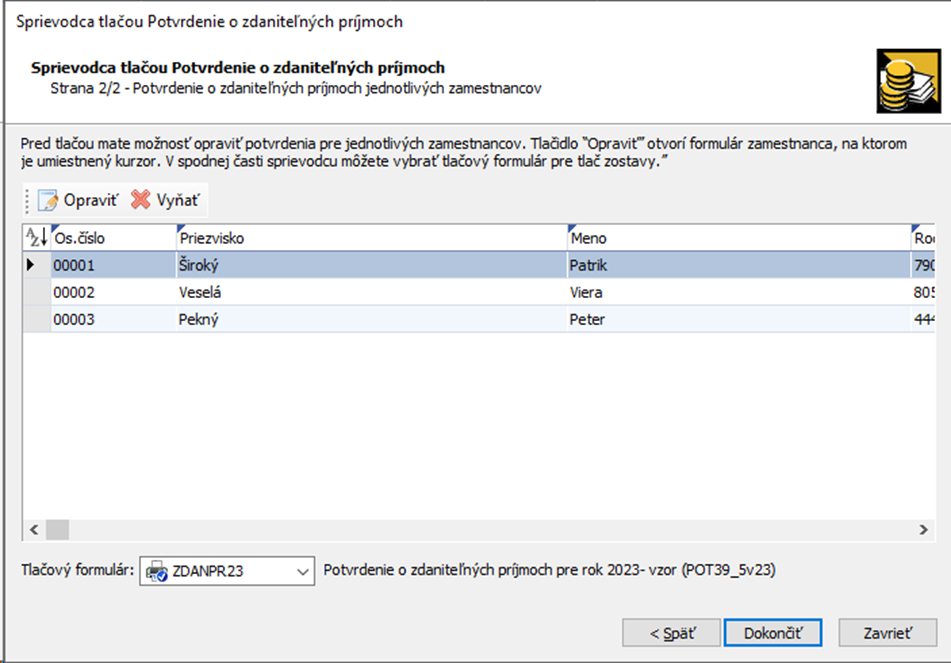The image size is (951, 663).
Task: Click the A-Z sort icon in grid header
Action: (36, 238)
